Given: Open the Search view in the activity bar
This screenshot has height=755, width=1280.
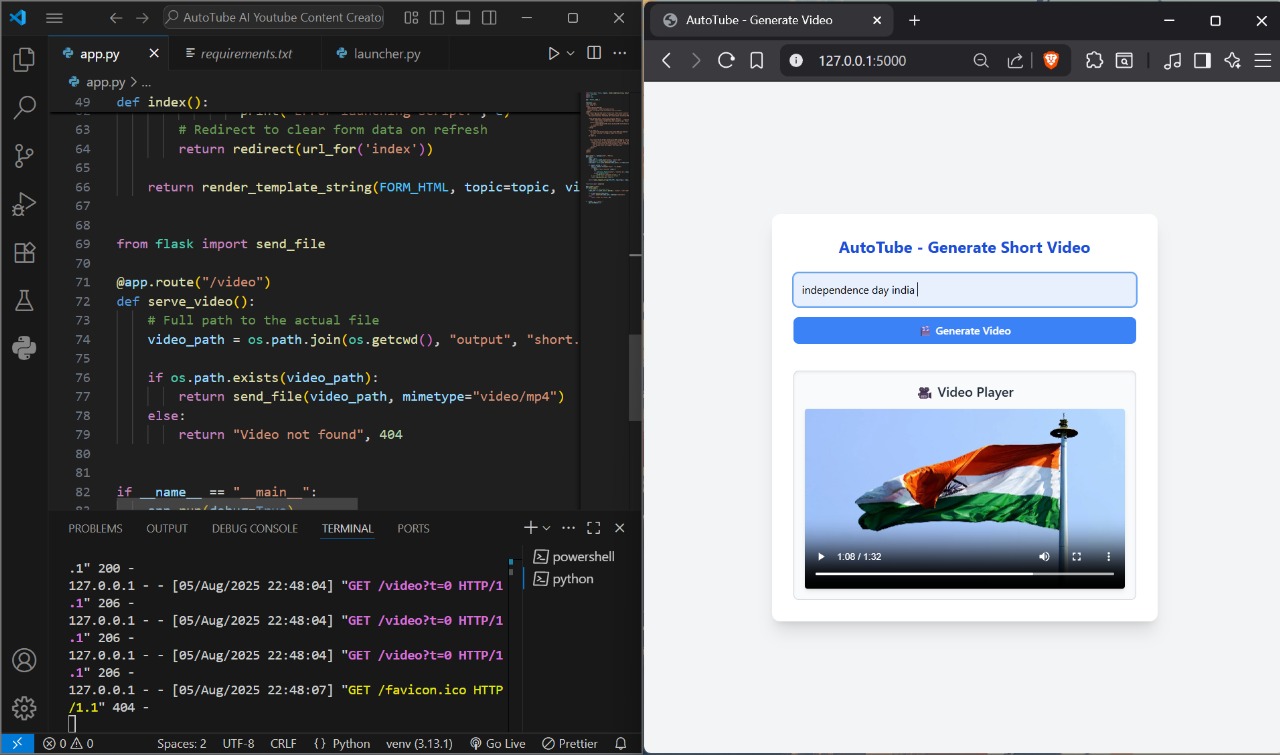Looking at the screenshot, I should tap(24, 108).
